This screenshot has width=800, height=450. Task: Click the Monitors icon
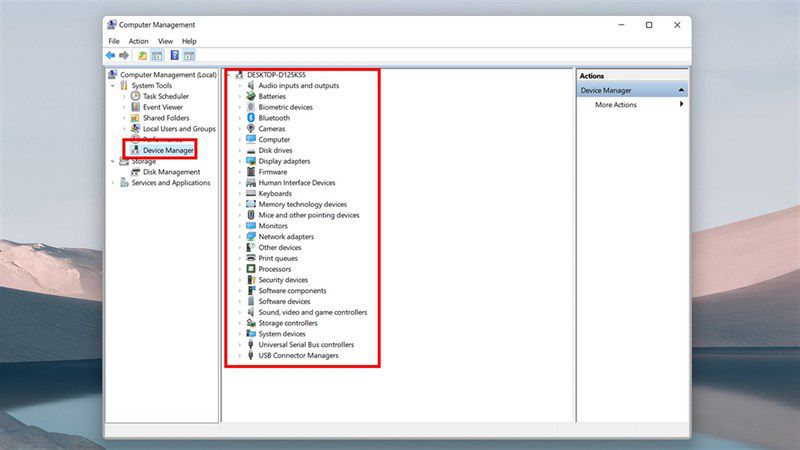coord(251,226)
